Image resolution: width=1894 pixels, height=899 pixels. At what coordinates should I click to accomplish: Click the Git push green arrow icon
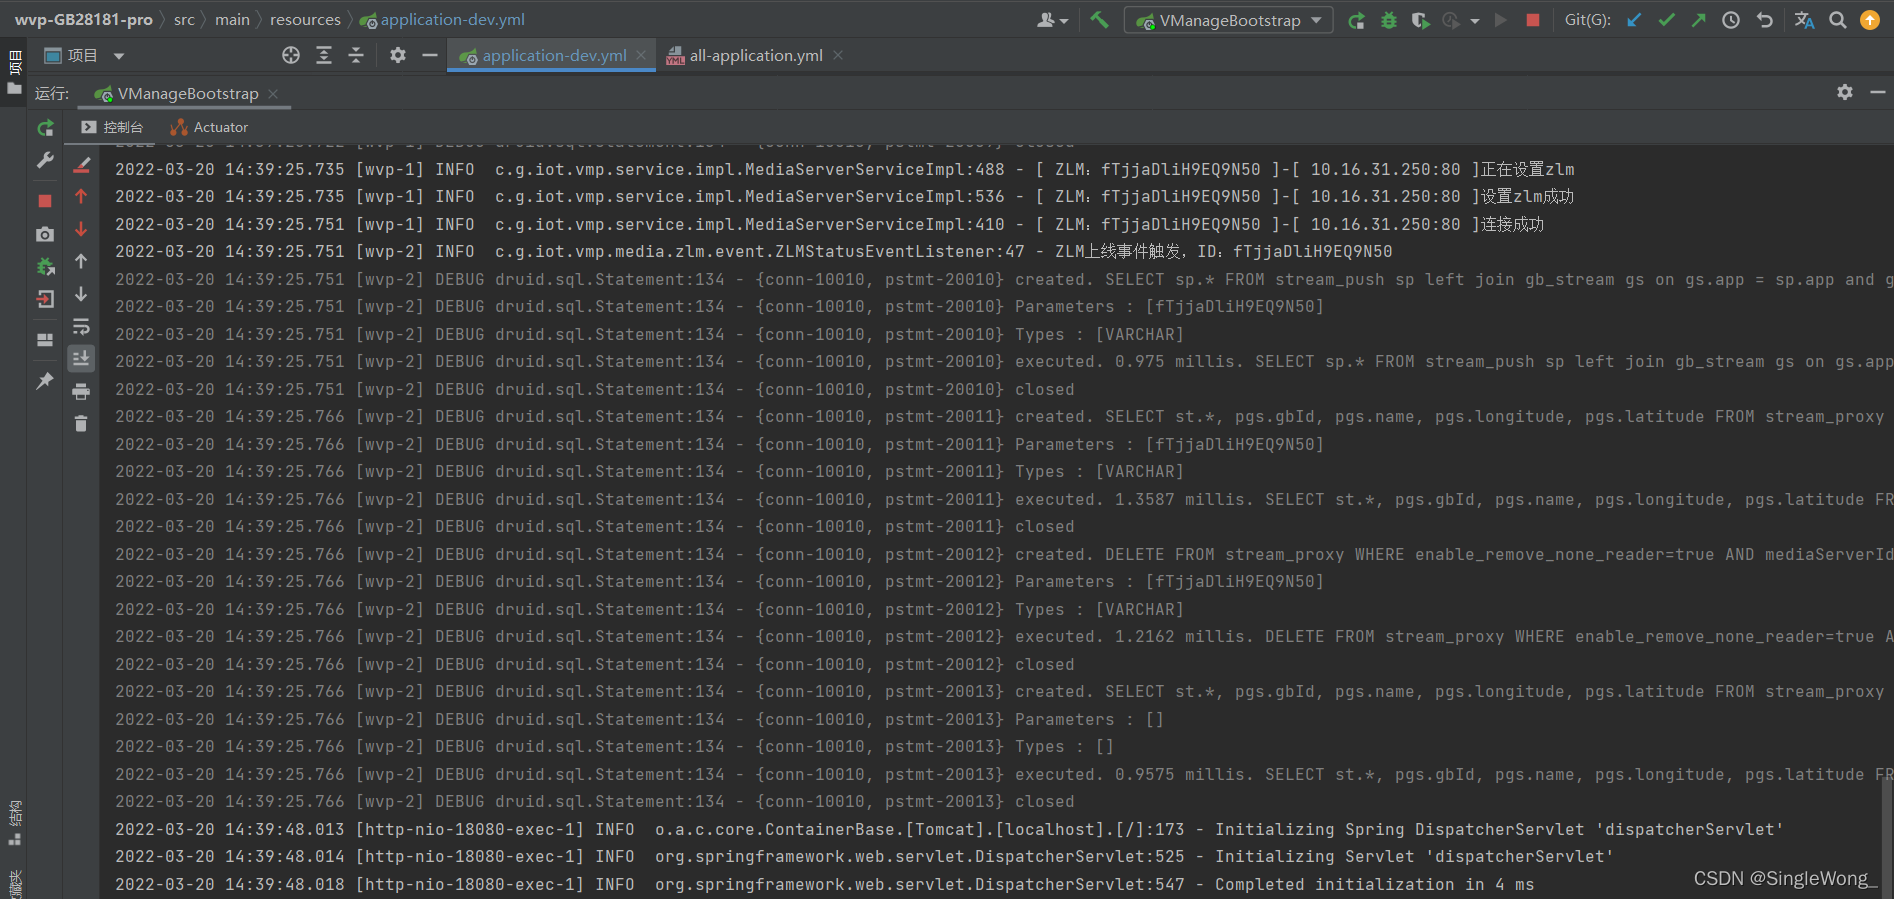pos(1698,20)
